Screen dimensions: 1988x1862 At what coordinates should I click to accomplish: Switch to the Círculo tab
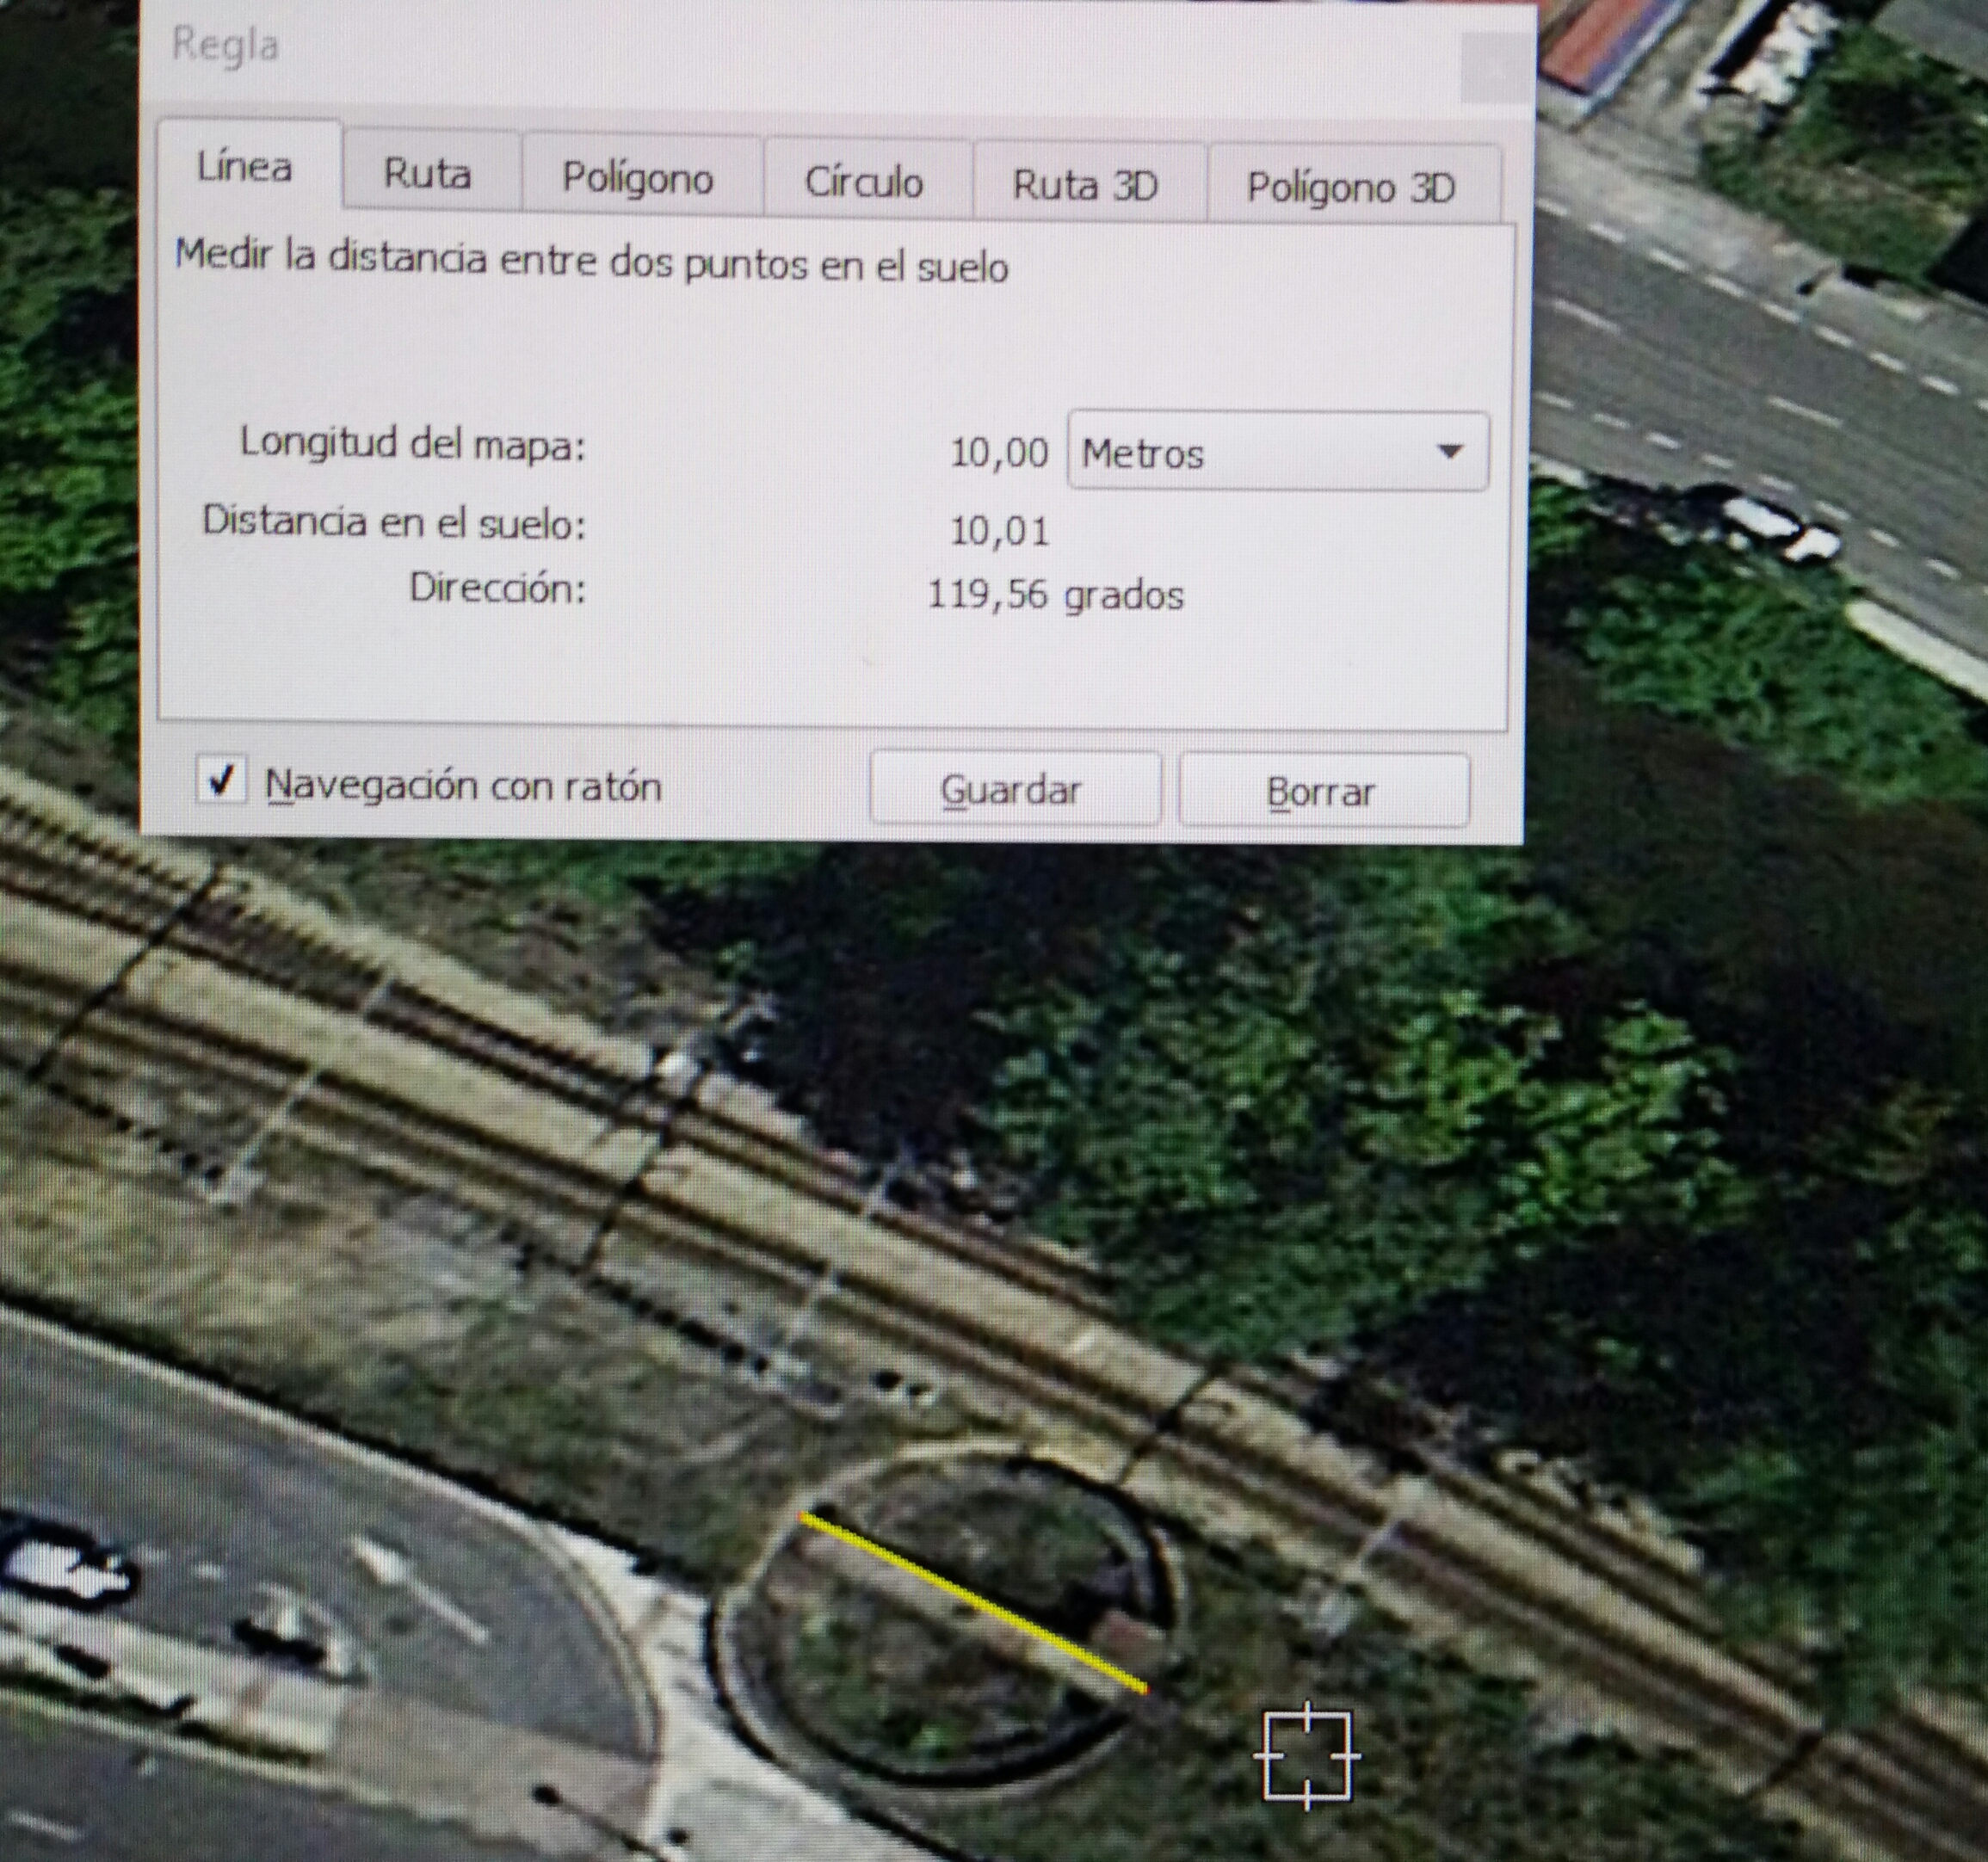[864, 181]
